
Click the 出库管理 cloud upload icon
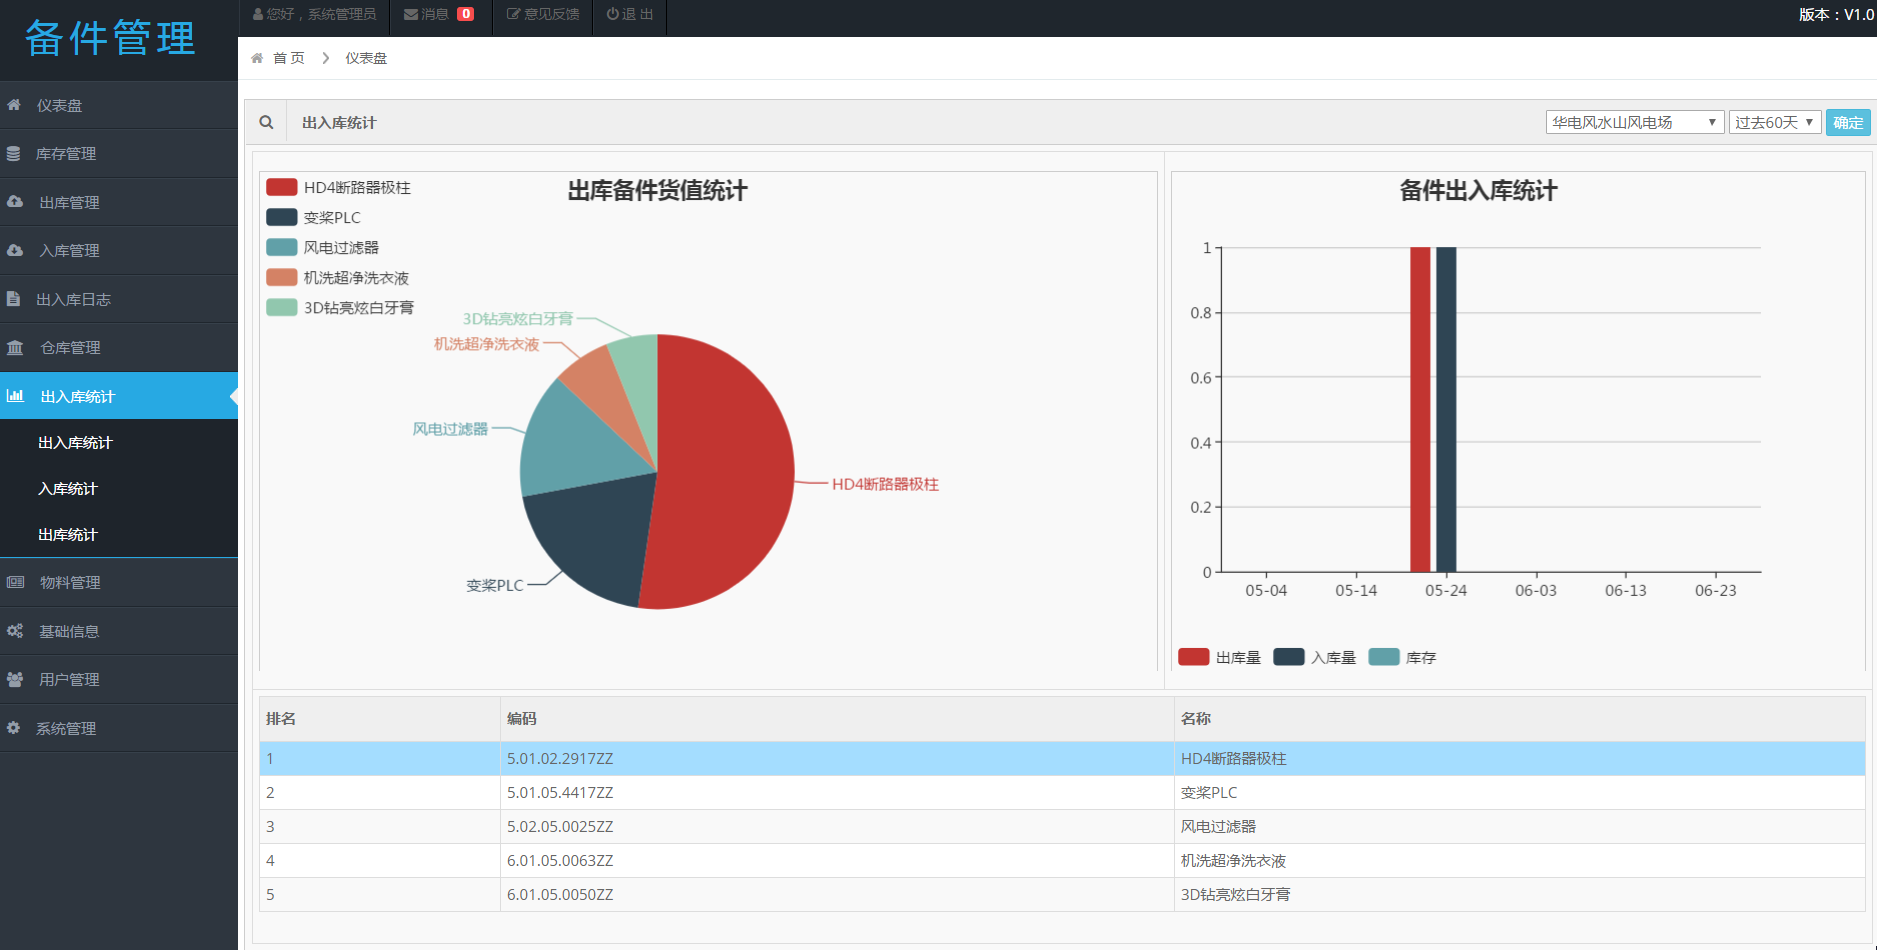[15, 202]
